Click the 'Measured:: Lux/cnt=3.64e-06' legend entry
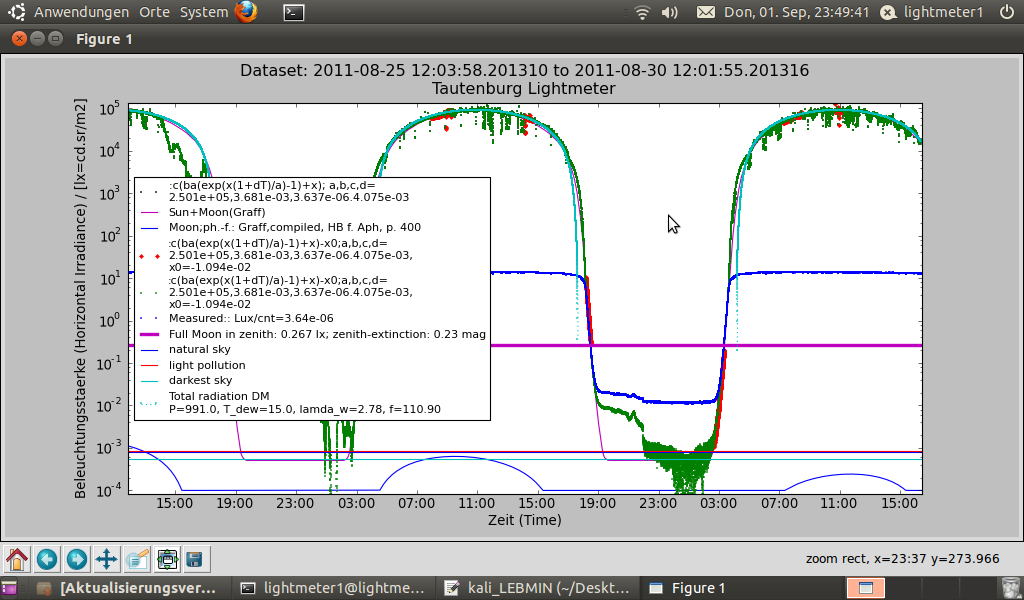 [x=251, y=319]
